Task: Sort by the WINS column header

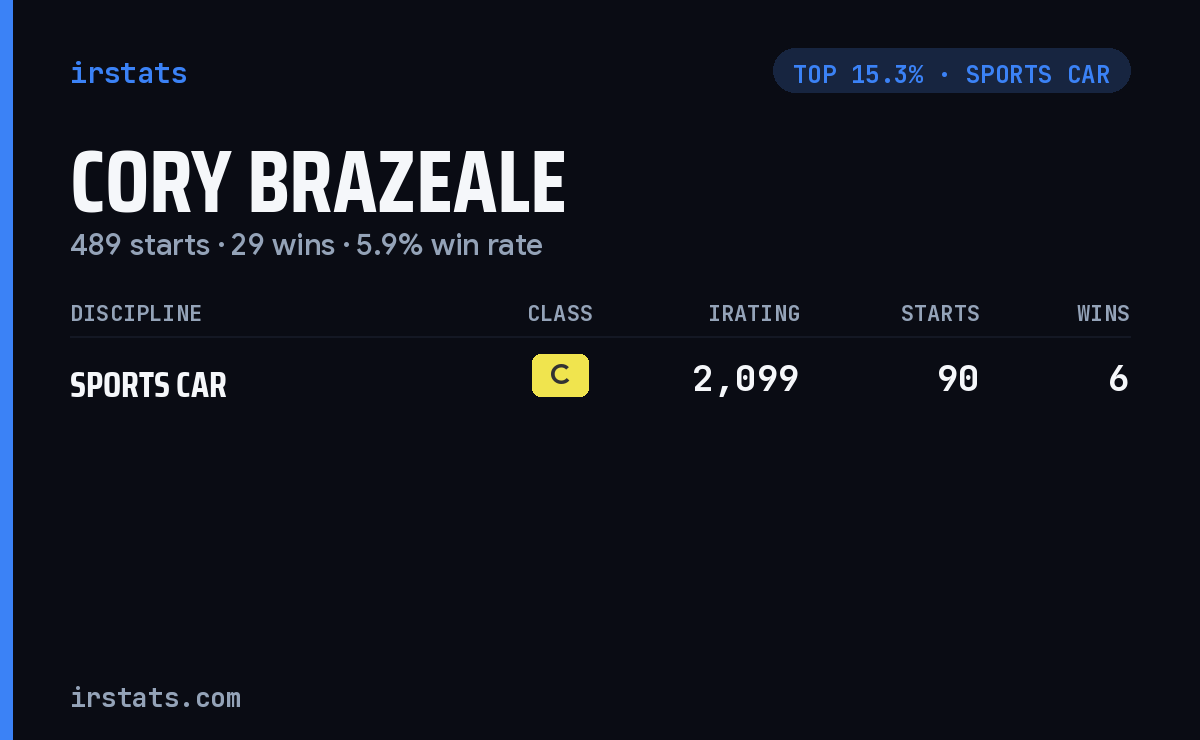Action: [1103, 313]
